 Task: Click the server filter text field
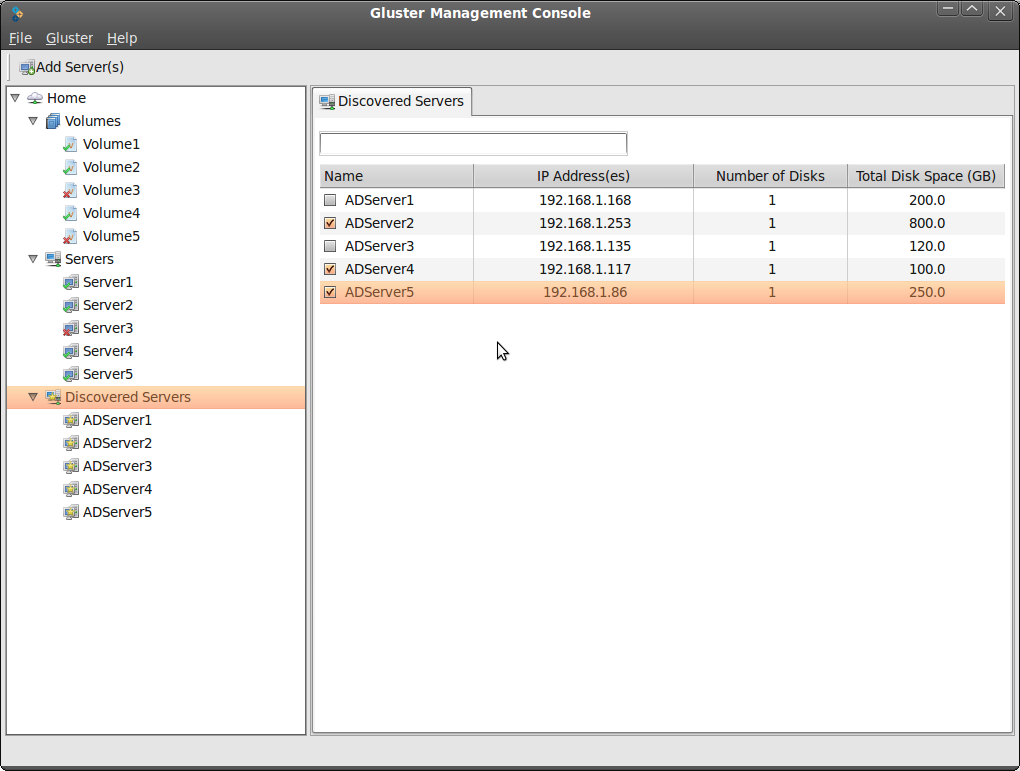click(473, 144)
